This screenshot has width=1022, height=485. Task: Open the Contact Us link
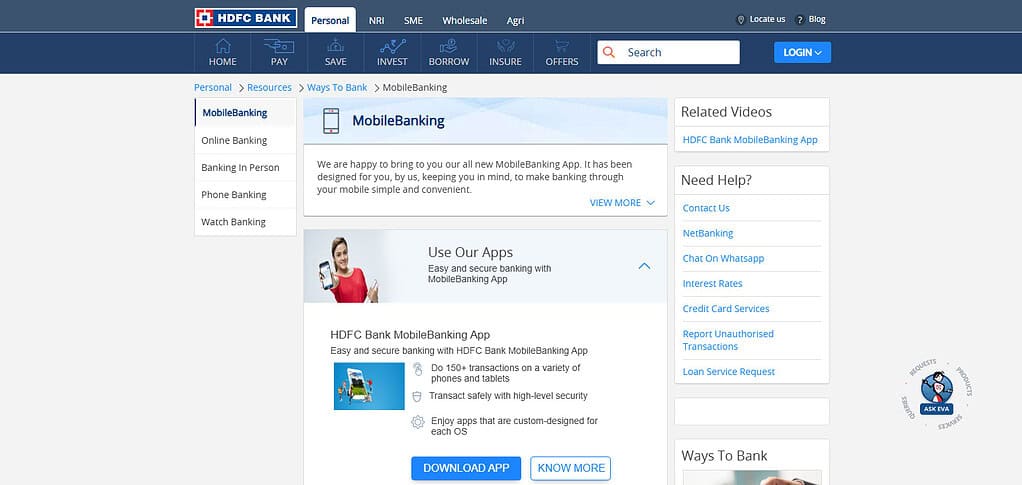706,208
